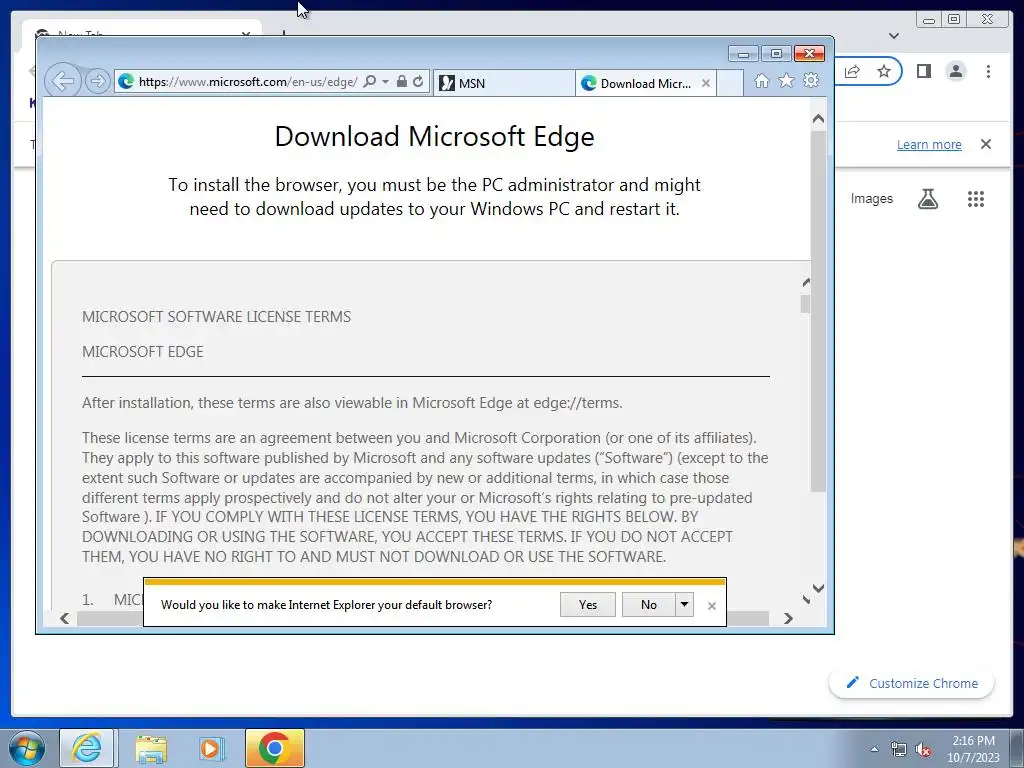1024x768 pixels.
Task: Click the license box inner scrollbar thumb
Action: click(x=805, y=304)
